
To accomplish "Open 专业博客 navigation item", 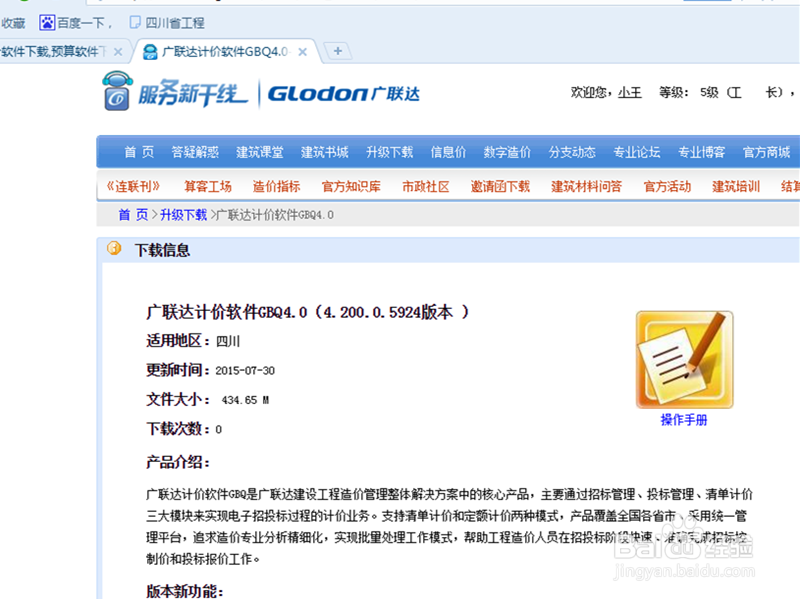I will 702,152.
